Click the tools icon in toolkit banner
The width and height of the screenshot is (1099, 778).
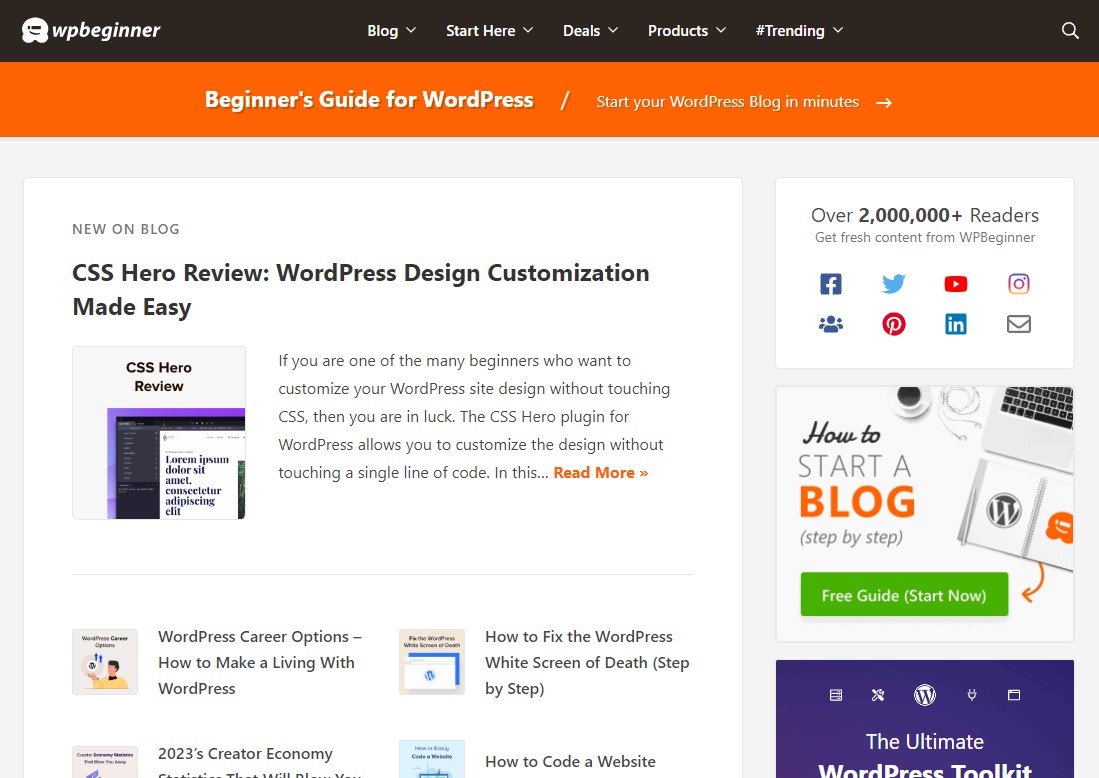[x=878, y=695]
